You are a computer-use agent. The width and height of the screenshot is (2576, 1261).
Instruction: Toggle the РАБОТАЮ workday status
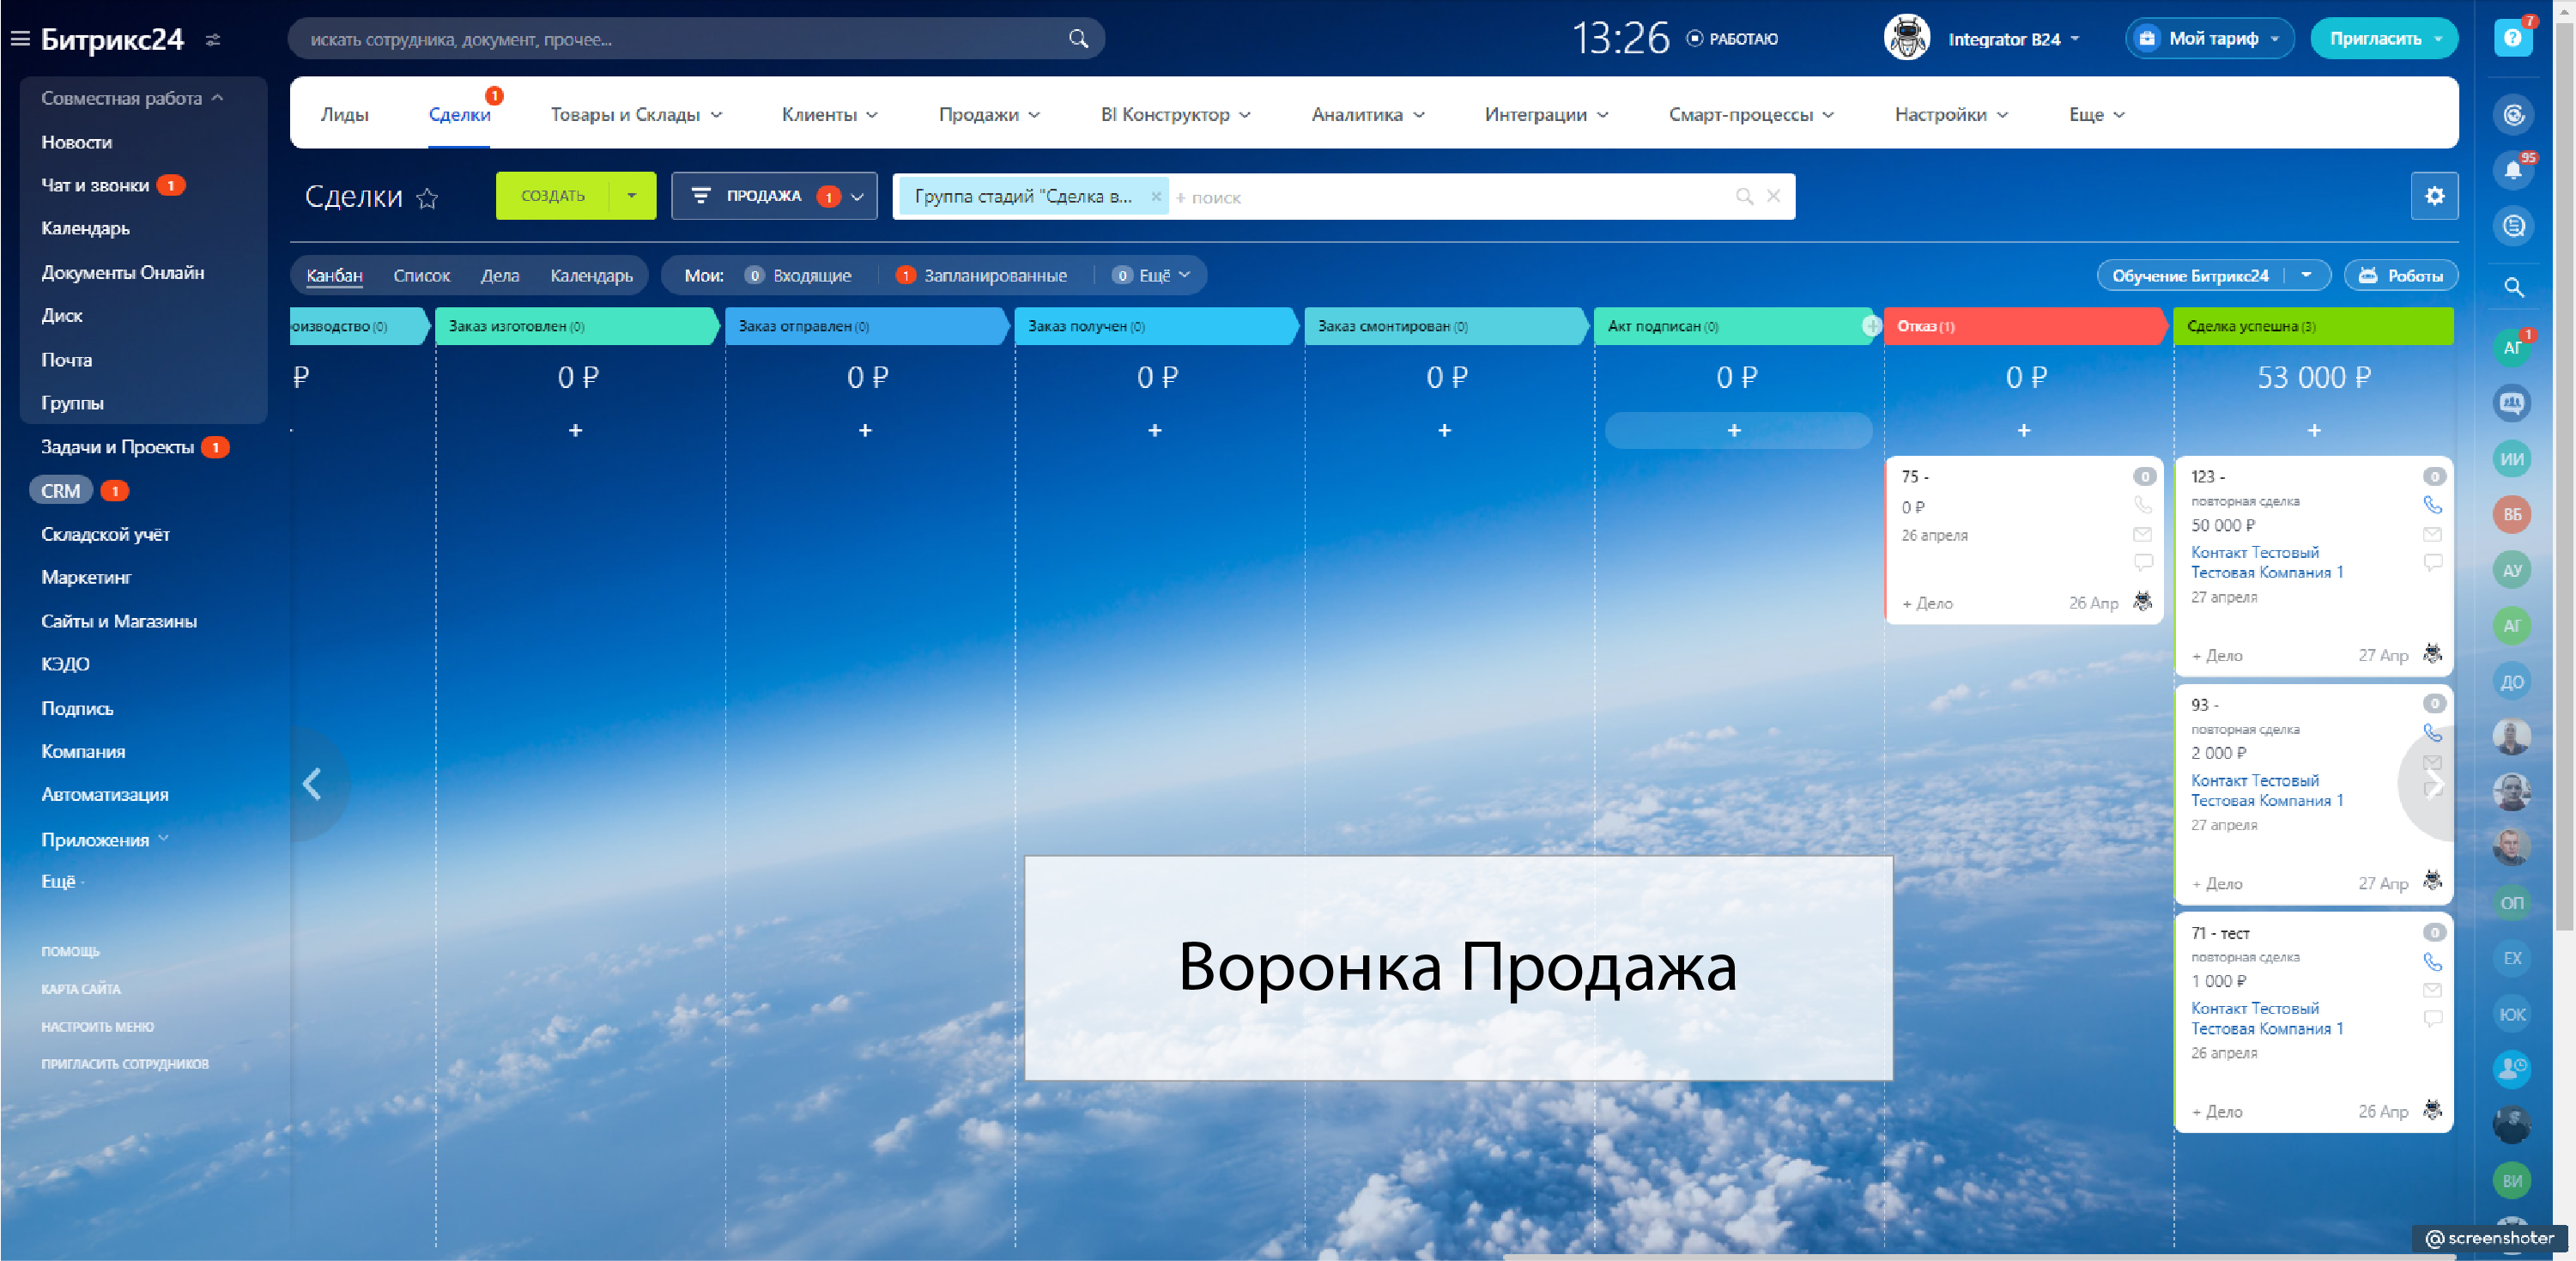coord(1733,39)
